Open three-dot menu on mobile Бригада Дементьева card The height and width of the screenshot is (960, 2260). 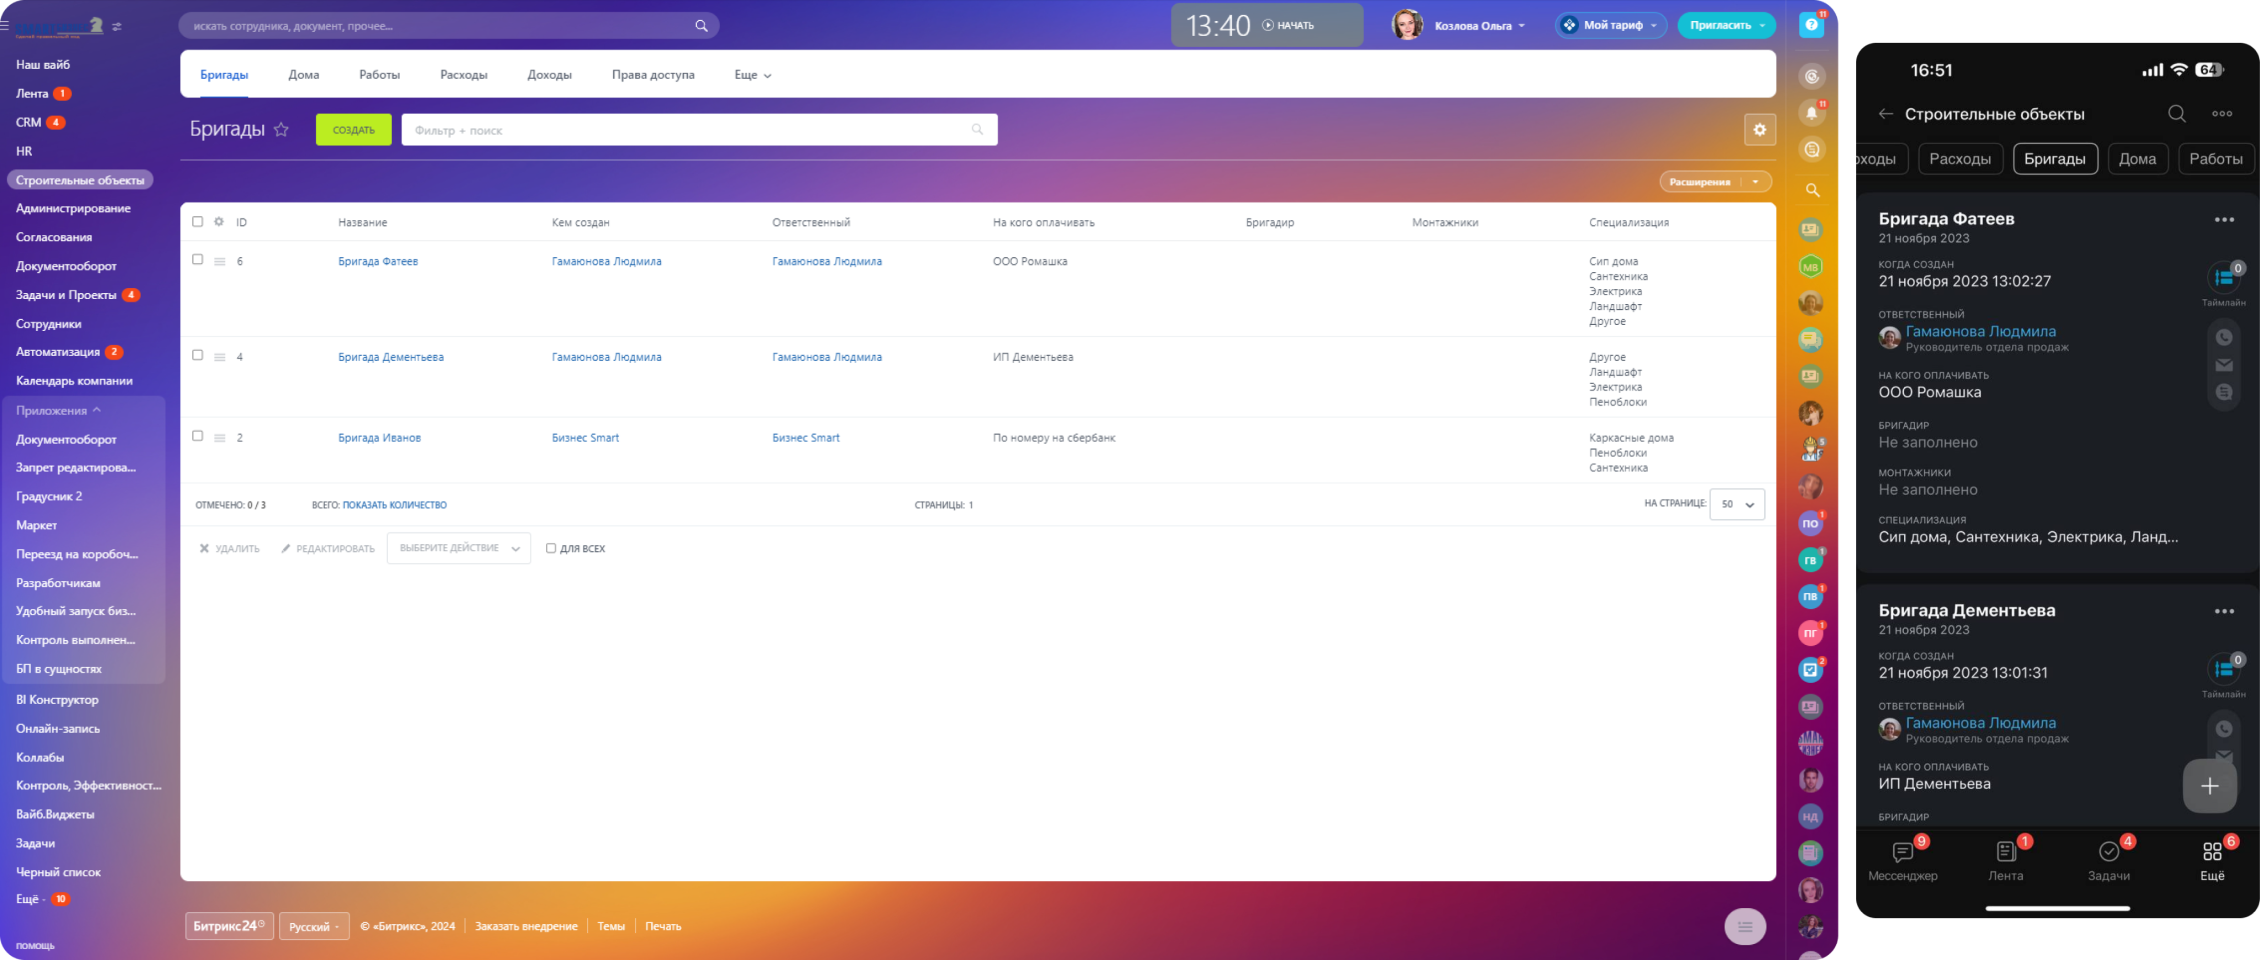2224,611
